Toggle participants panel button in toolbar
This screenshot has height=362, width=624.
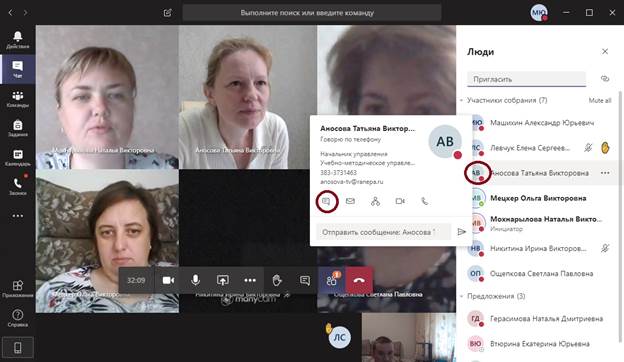[x=332, y=280]
